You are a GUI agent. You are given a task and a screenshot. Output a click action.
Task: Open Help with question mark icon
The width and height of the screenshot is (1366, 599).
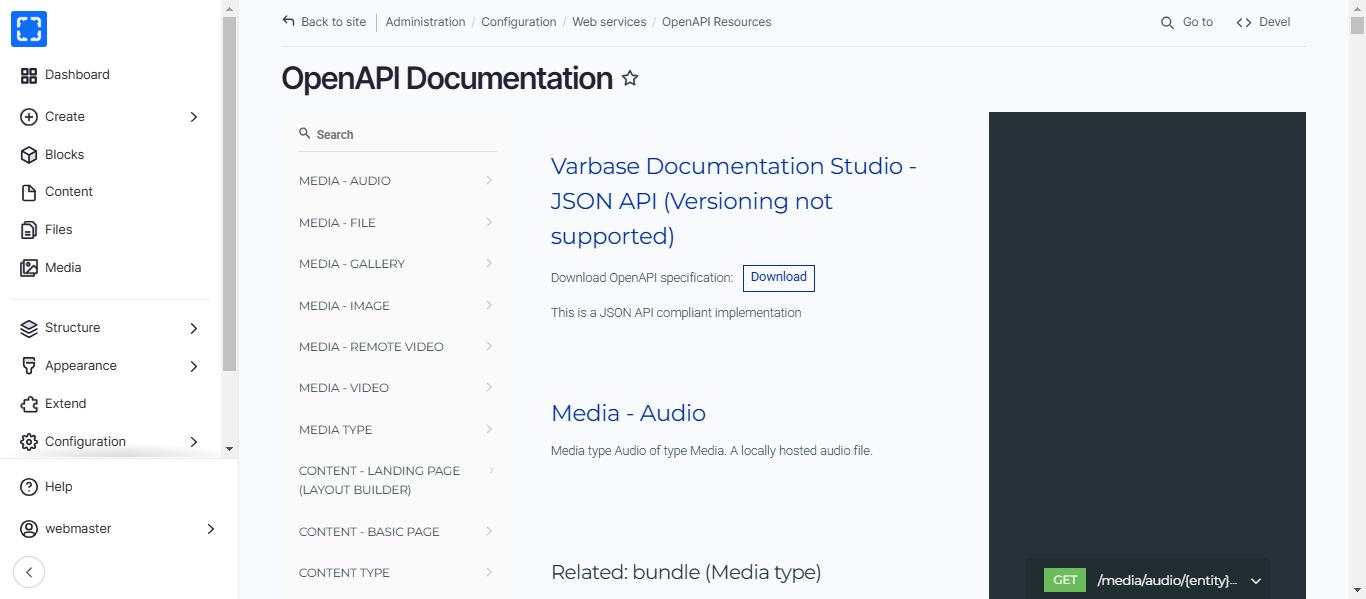(29, 487)
